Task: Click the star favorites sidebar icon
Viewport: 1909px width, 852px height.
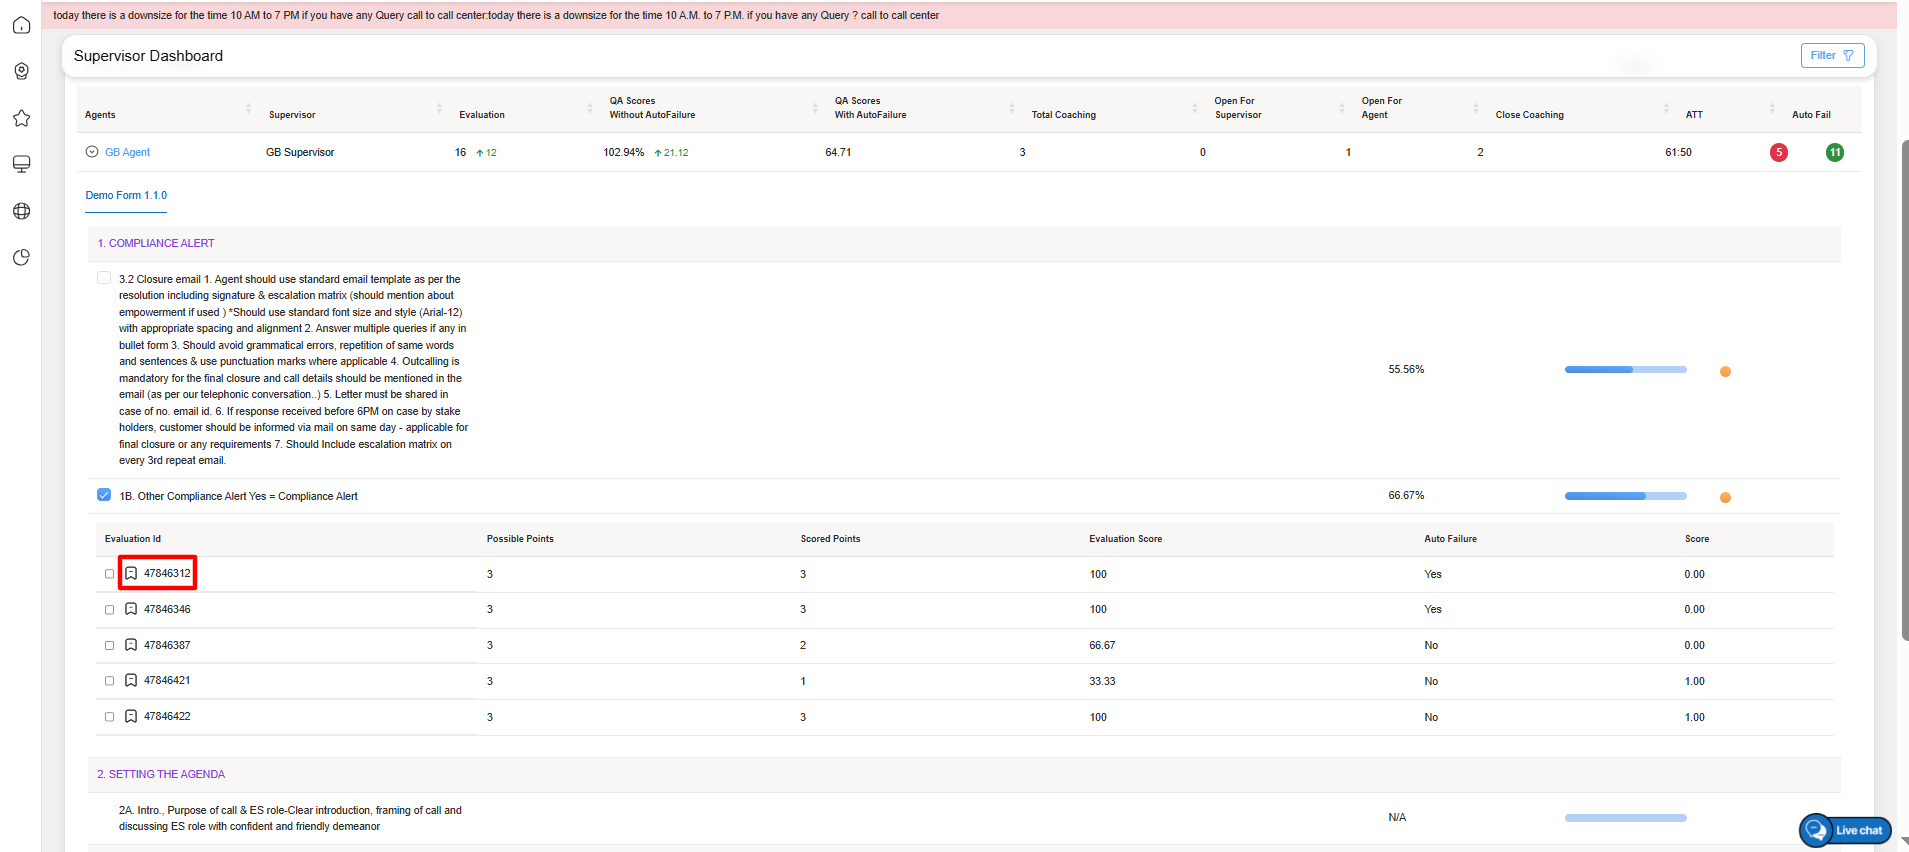Action: click(x=21, y=118)
